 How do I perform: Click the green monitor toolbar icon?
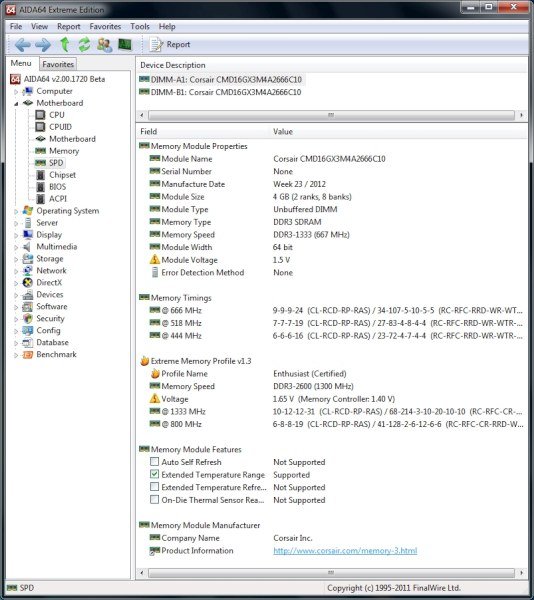click(125, 45)
